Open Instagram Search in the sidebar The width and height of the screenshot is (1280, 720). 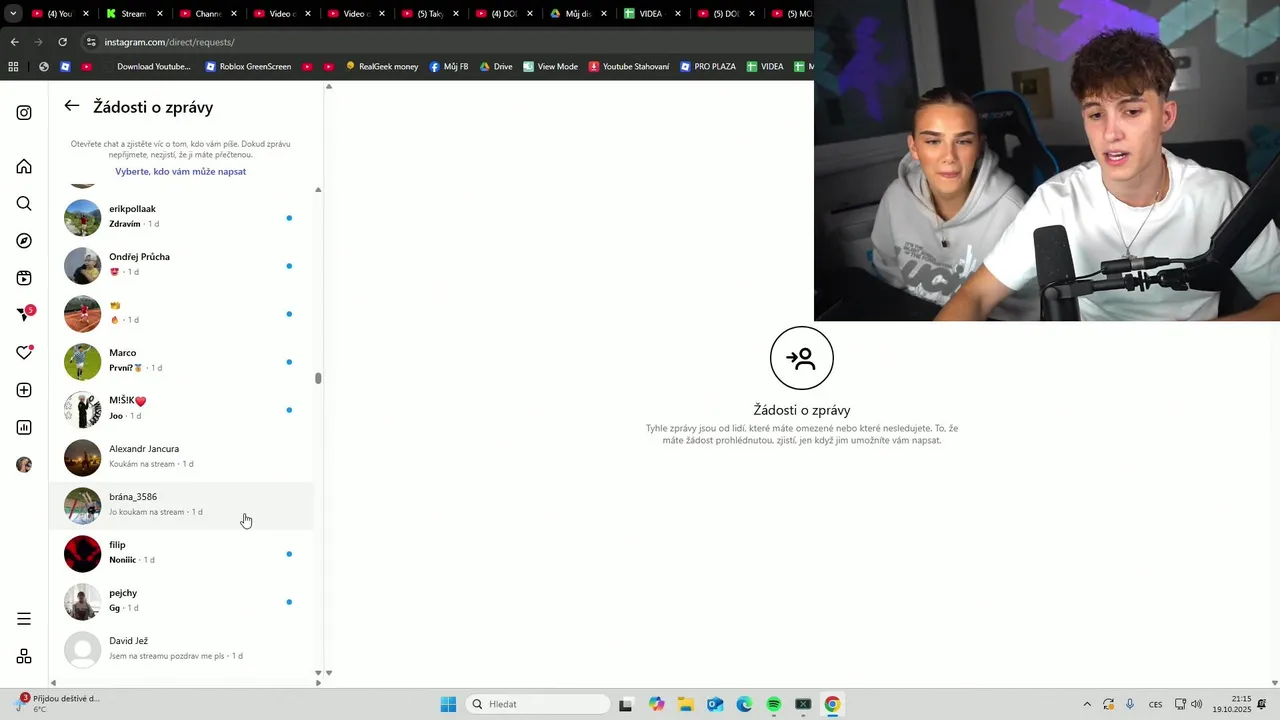pos(24,204)
